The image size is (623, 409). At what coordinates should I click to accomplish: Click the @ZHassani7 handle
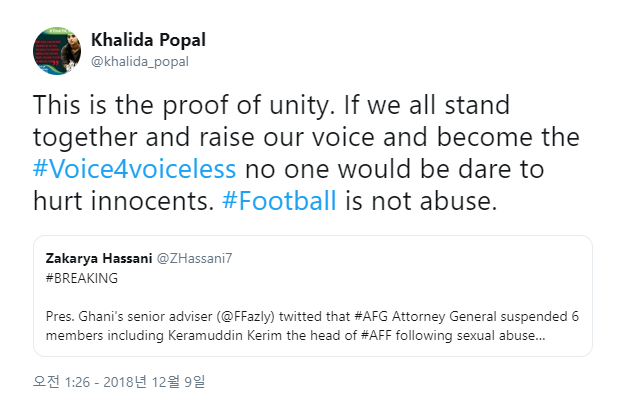(x=194, y=258)
